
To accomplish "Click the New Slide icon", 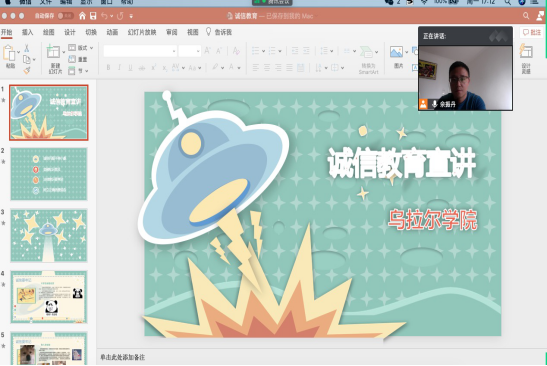I will click(x=53, y=52).
